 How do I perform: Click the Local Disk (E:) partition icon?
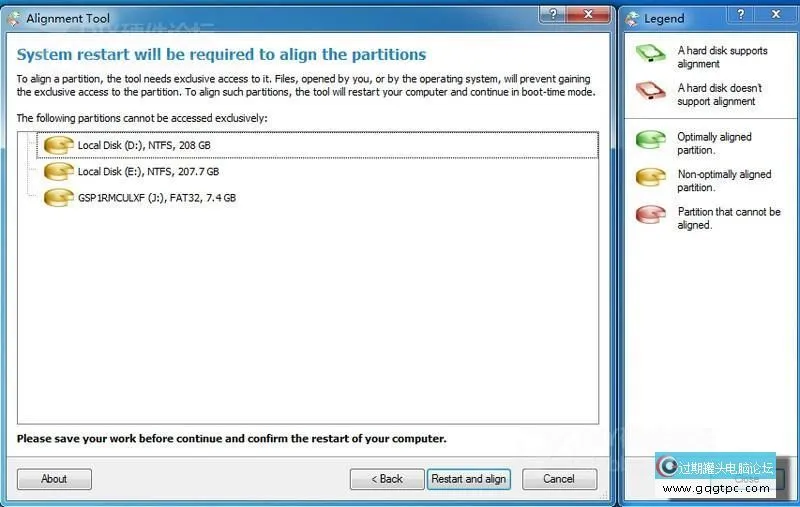click(59, 172)
